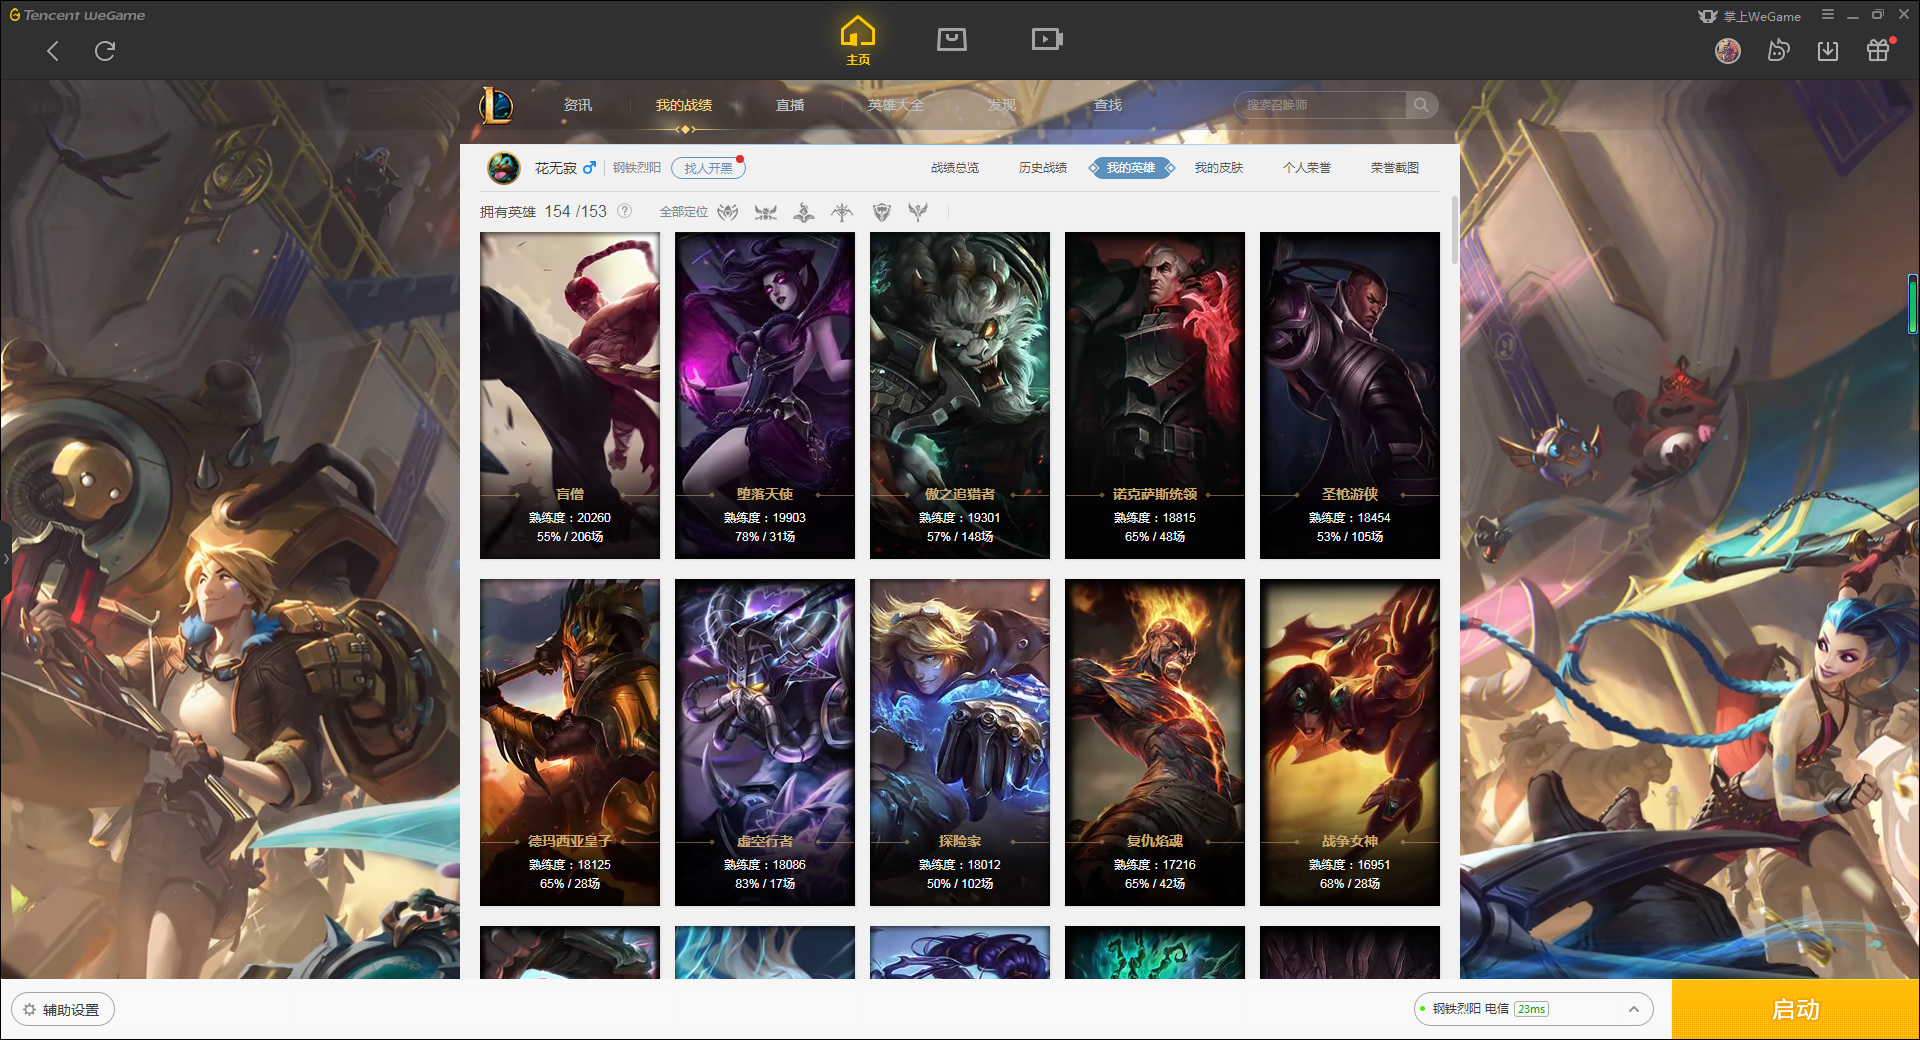
Task: Open the 我的战绩 tab
Action: (x=684, y=105)
